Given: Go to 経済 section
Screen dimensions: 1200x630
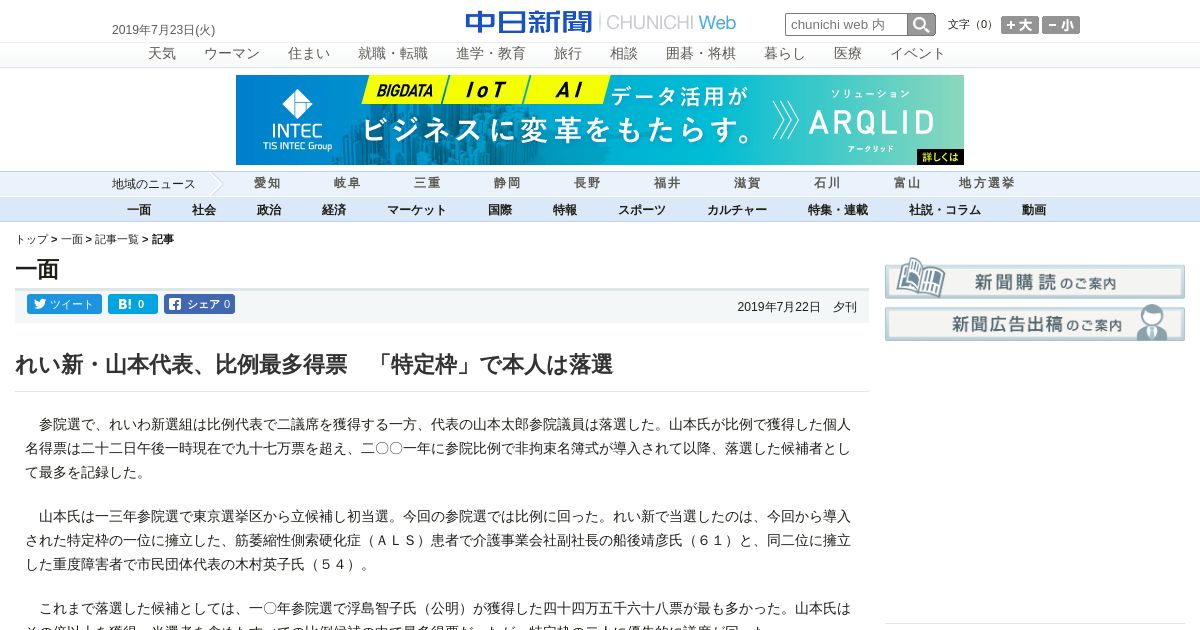Looking at the screenshot, I should point(334,210).
